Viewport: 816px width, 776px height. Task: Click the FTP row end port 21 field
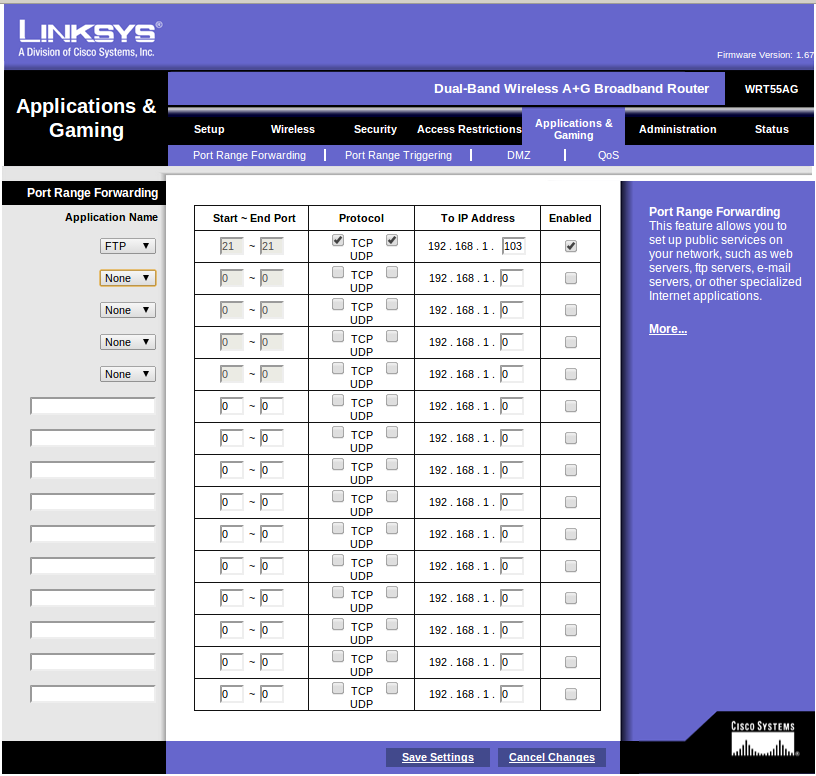click(272, 246)
